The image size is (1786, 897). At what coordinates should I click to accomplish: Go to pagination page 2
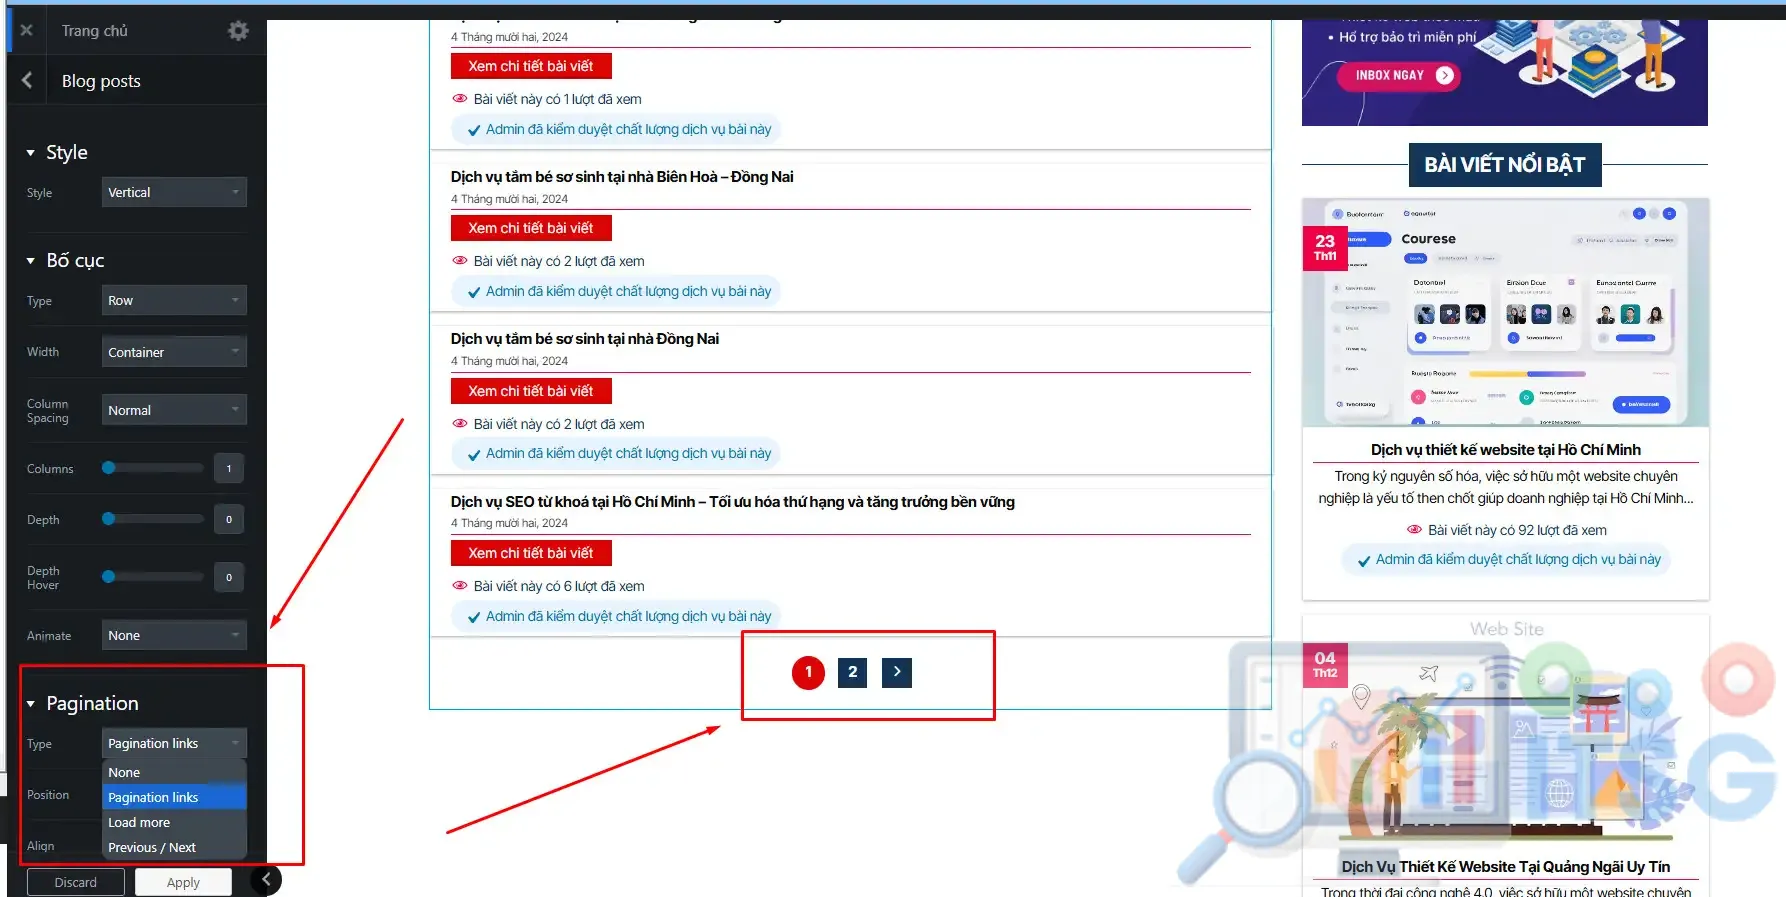pos(852,672)
